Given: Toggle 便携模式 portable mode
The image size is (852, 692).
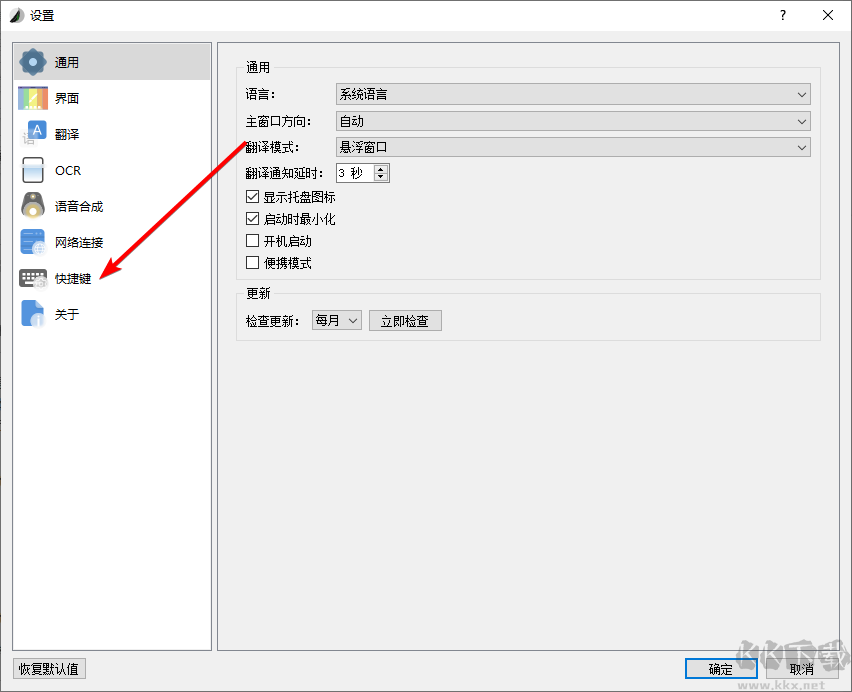Looking at the screenshot, I should coord(252,263).
